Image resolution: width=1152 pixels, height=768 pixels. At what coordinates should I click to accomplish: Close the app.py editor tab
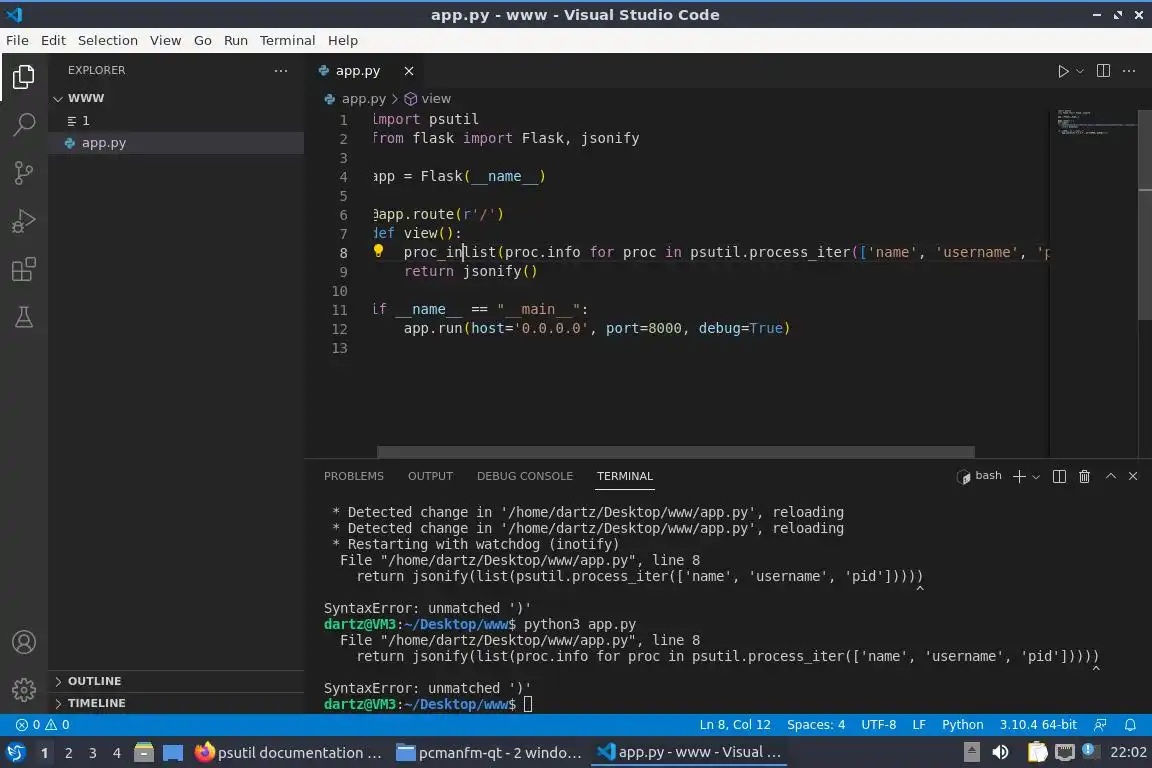[408, 71]
